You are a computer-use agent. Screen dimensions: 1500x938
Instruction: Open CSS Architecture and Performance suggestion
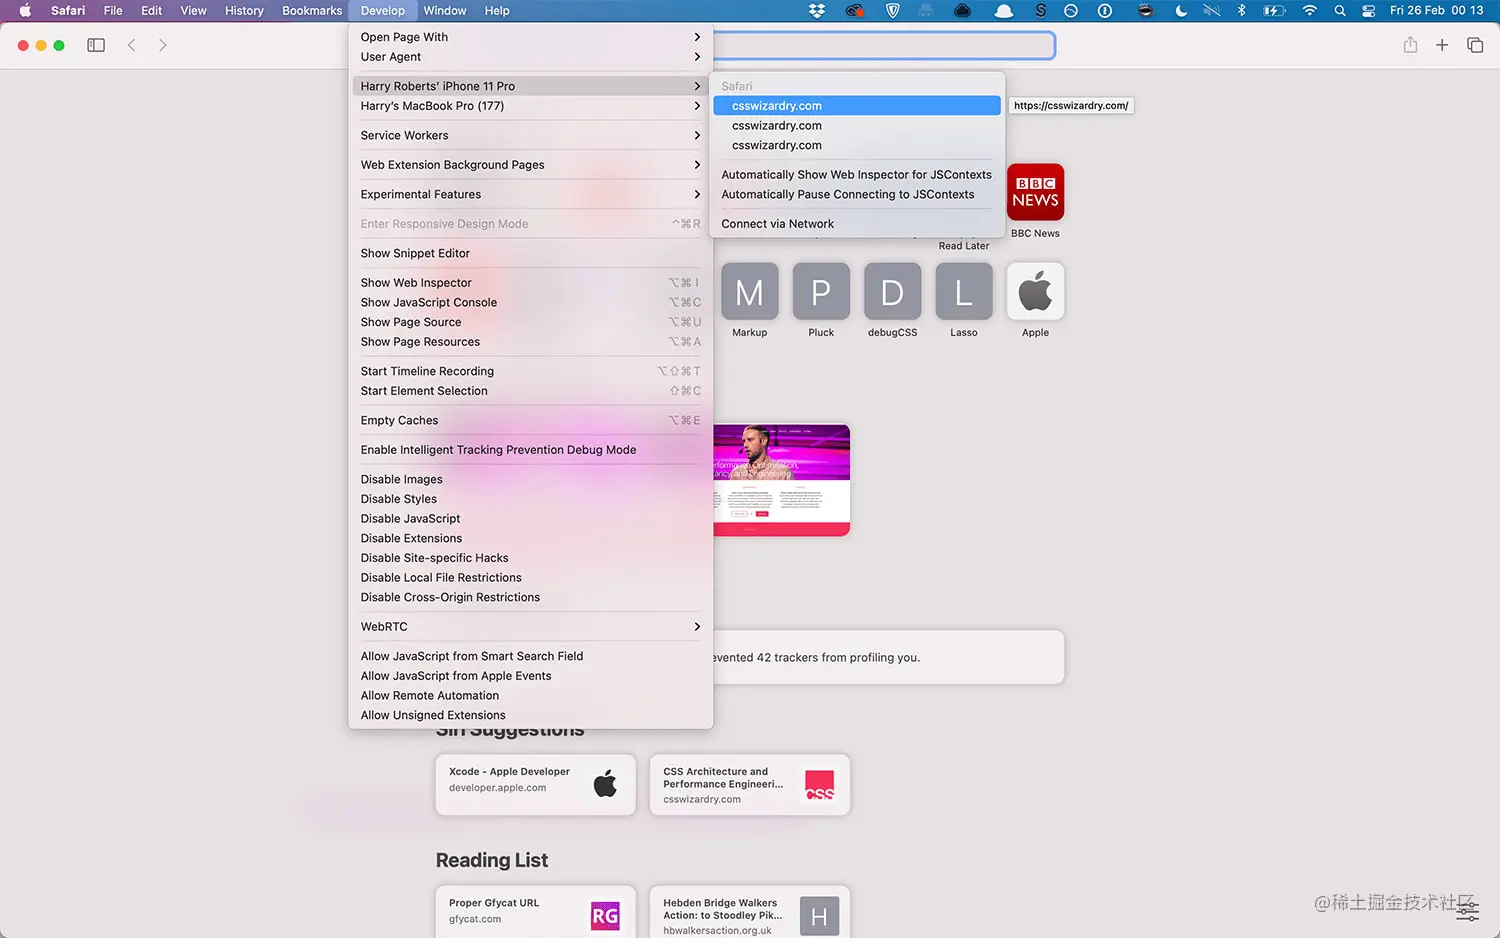(750, 784)
